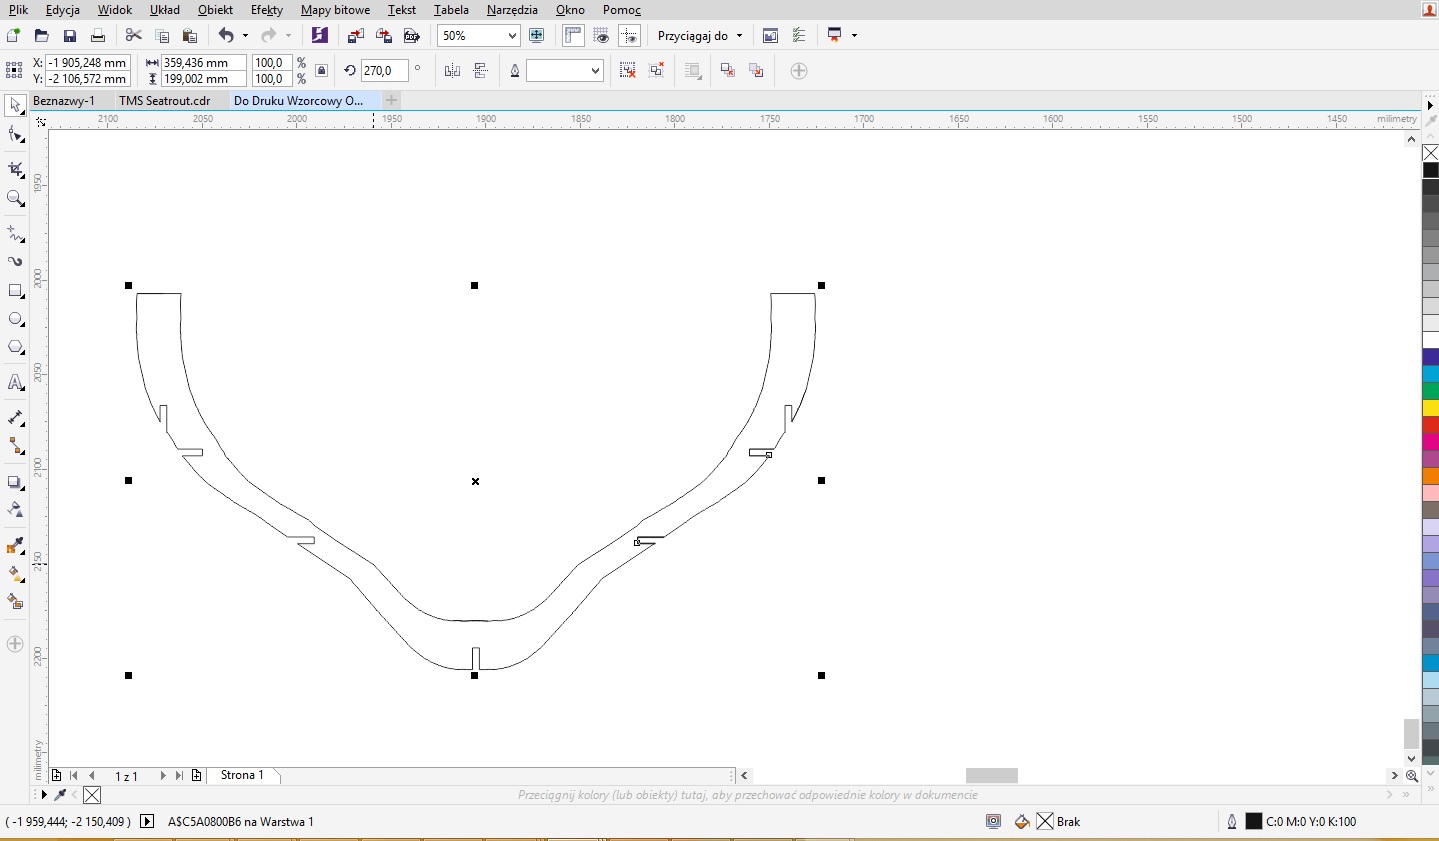Screen dimensions: 1439x841
Task: Click the Mirror horizontally button
Action: (x=452, y=71)
